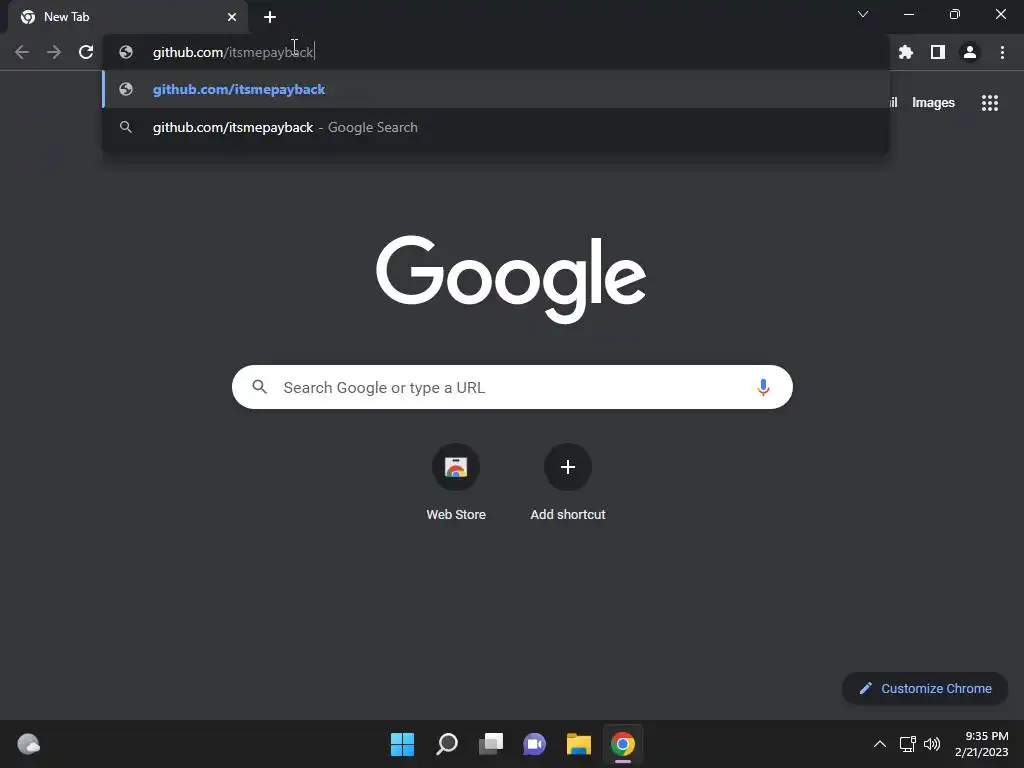The width and height of the screenshot is (1024, 768).
Task: Click the browser forward arrow
Action: point(54,52)
